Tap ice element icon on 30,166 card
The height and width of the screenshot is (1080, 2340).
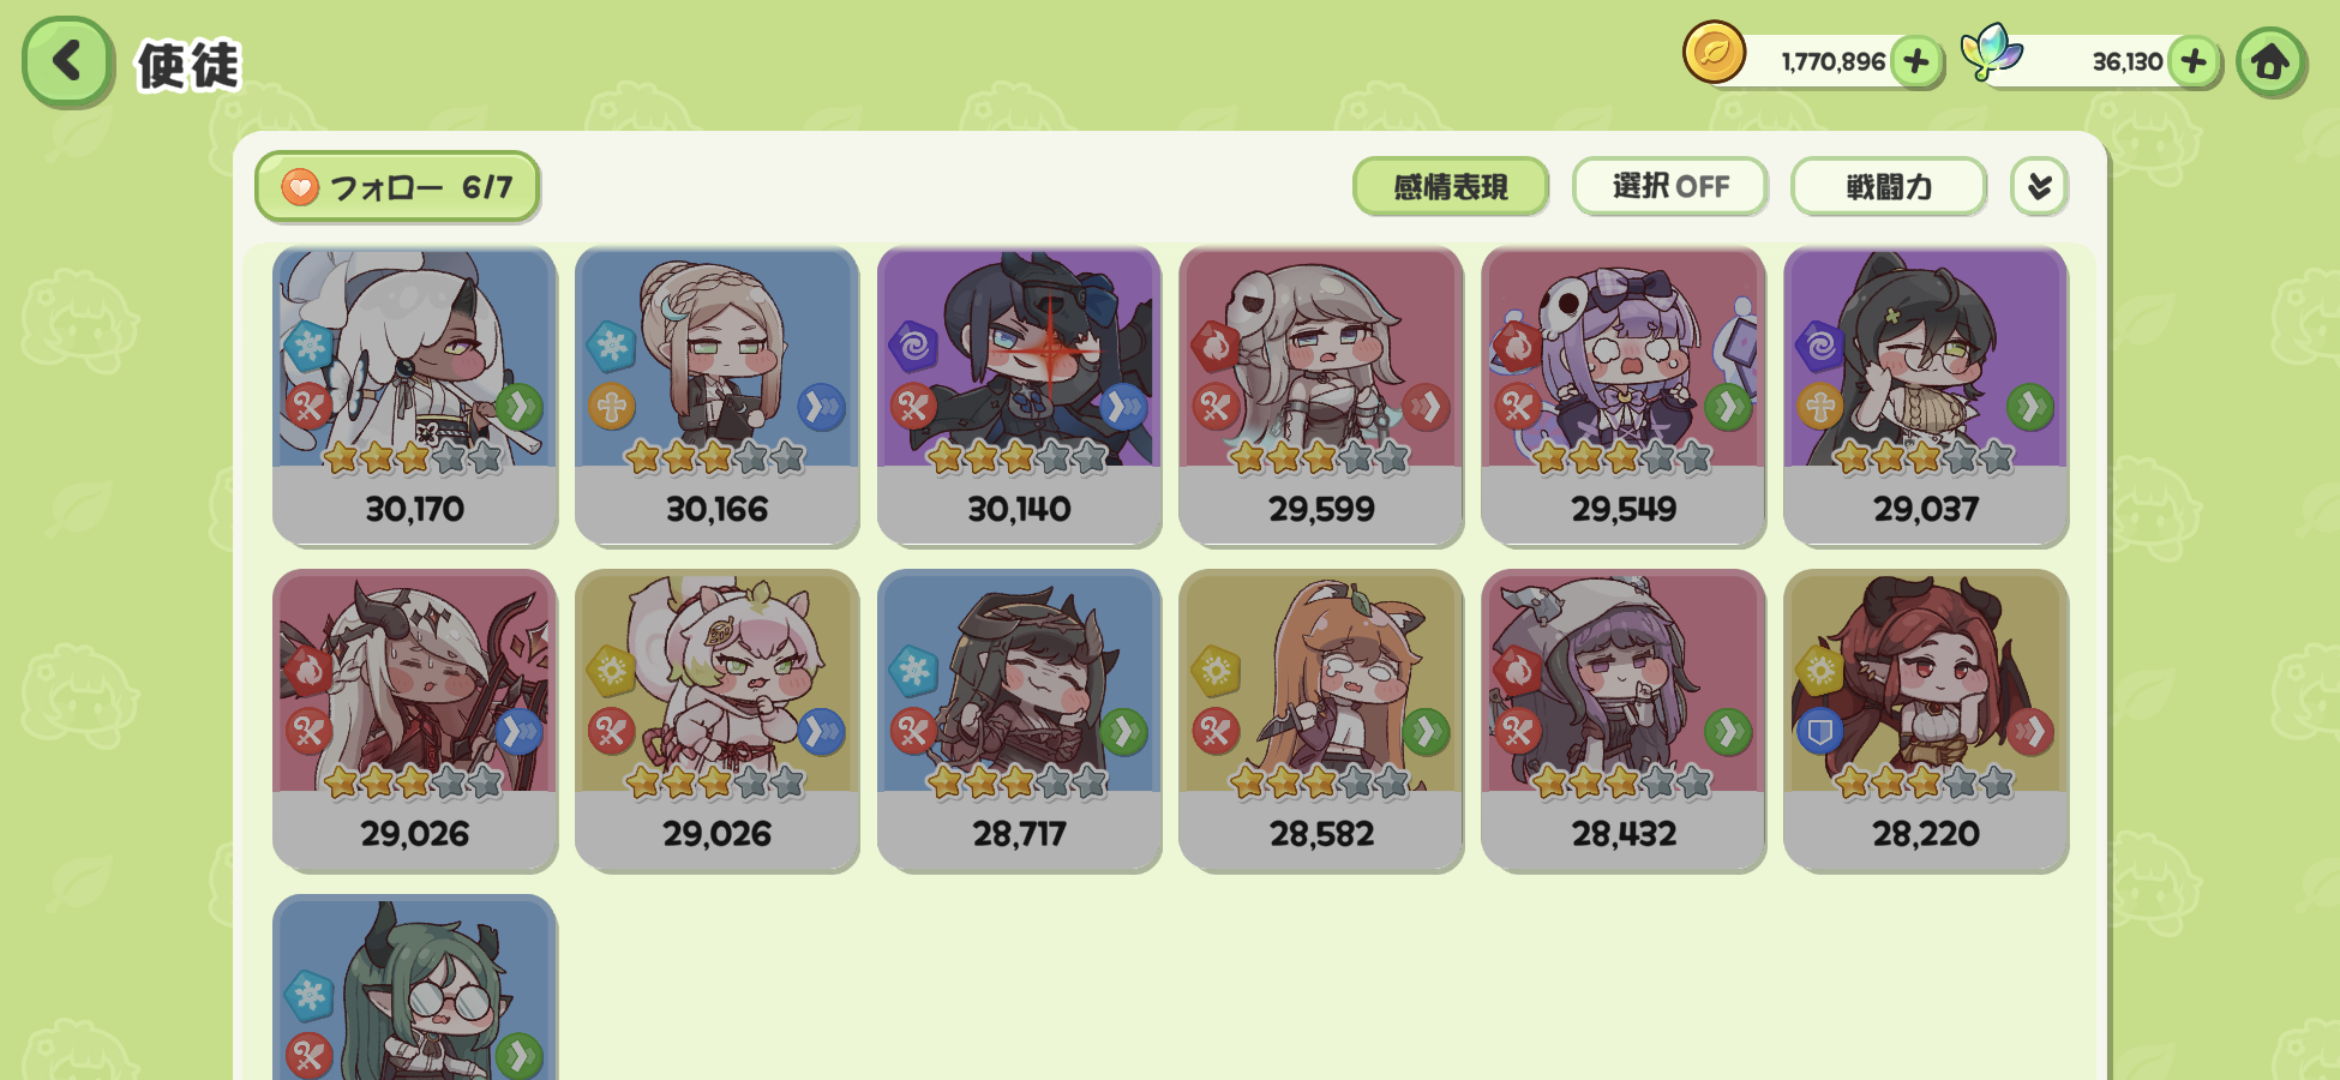pyautogui.click(x=611, y=347)
